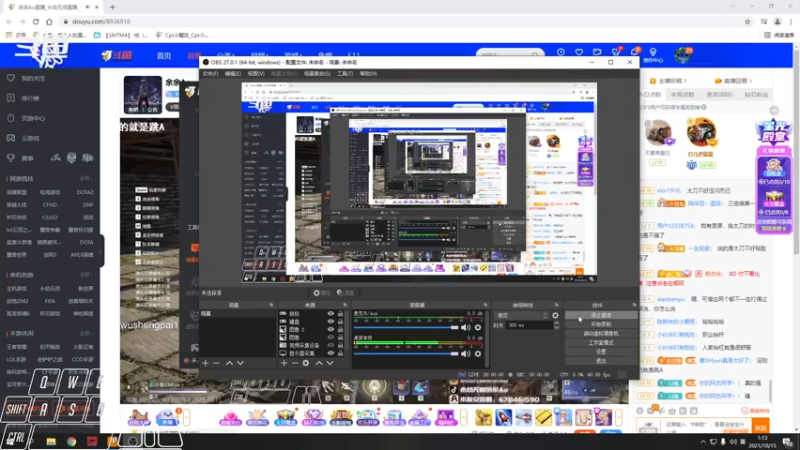800x450 pixels.
Task: Click Properties gear button above Scenes panel
Action: 322,293
